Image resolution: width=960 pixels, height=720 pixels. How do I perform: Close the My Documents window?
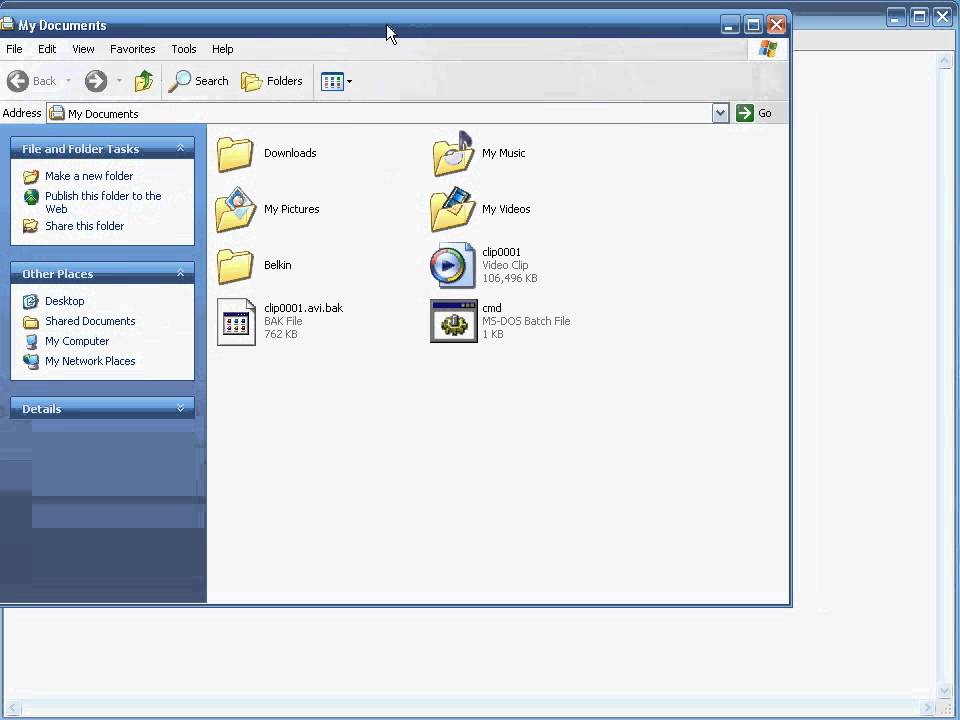pos(776,25)
